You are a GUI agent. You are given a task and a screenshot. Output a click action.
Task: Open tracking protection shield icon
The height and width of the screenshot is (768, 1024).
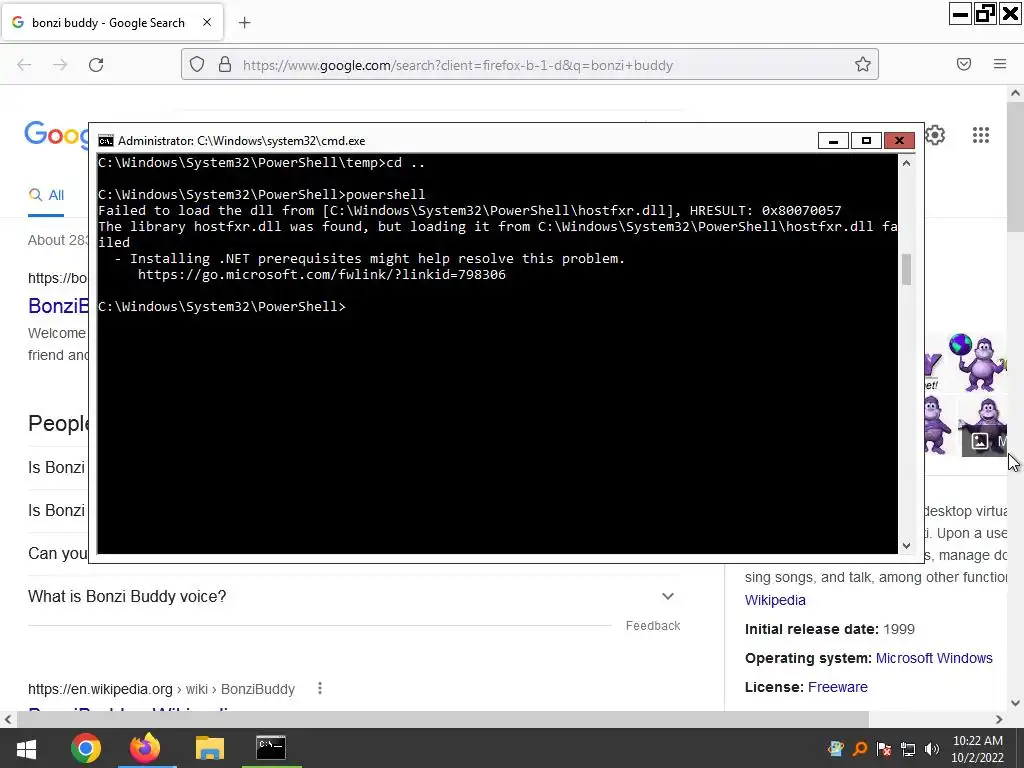[x=197, y=65]
